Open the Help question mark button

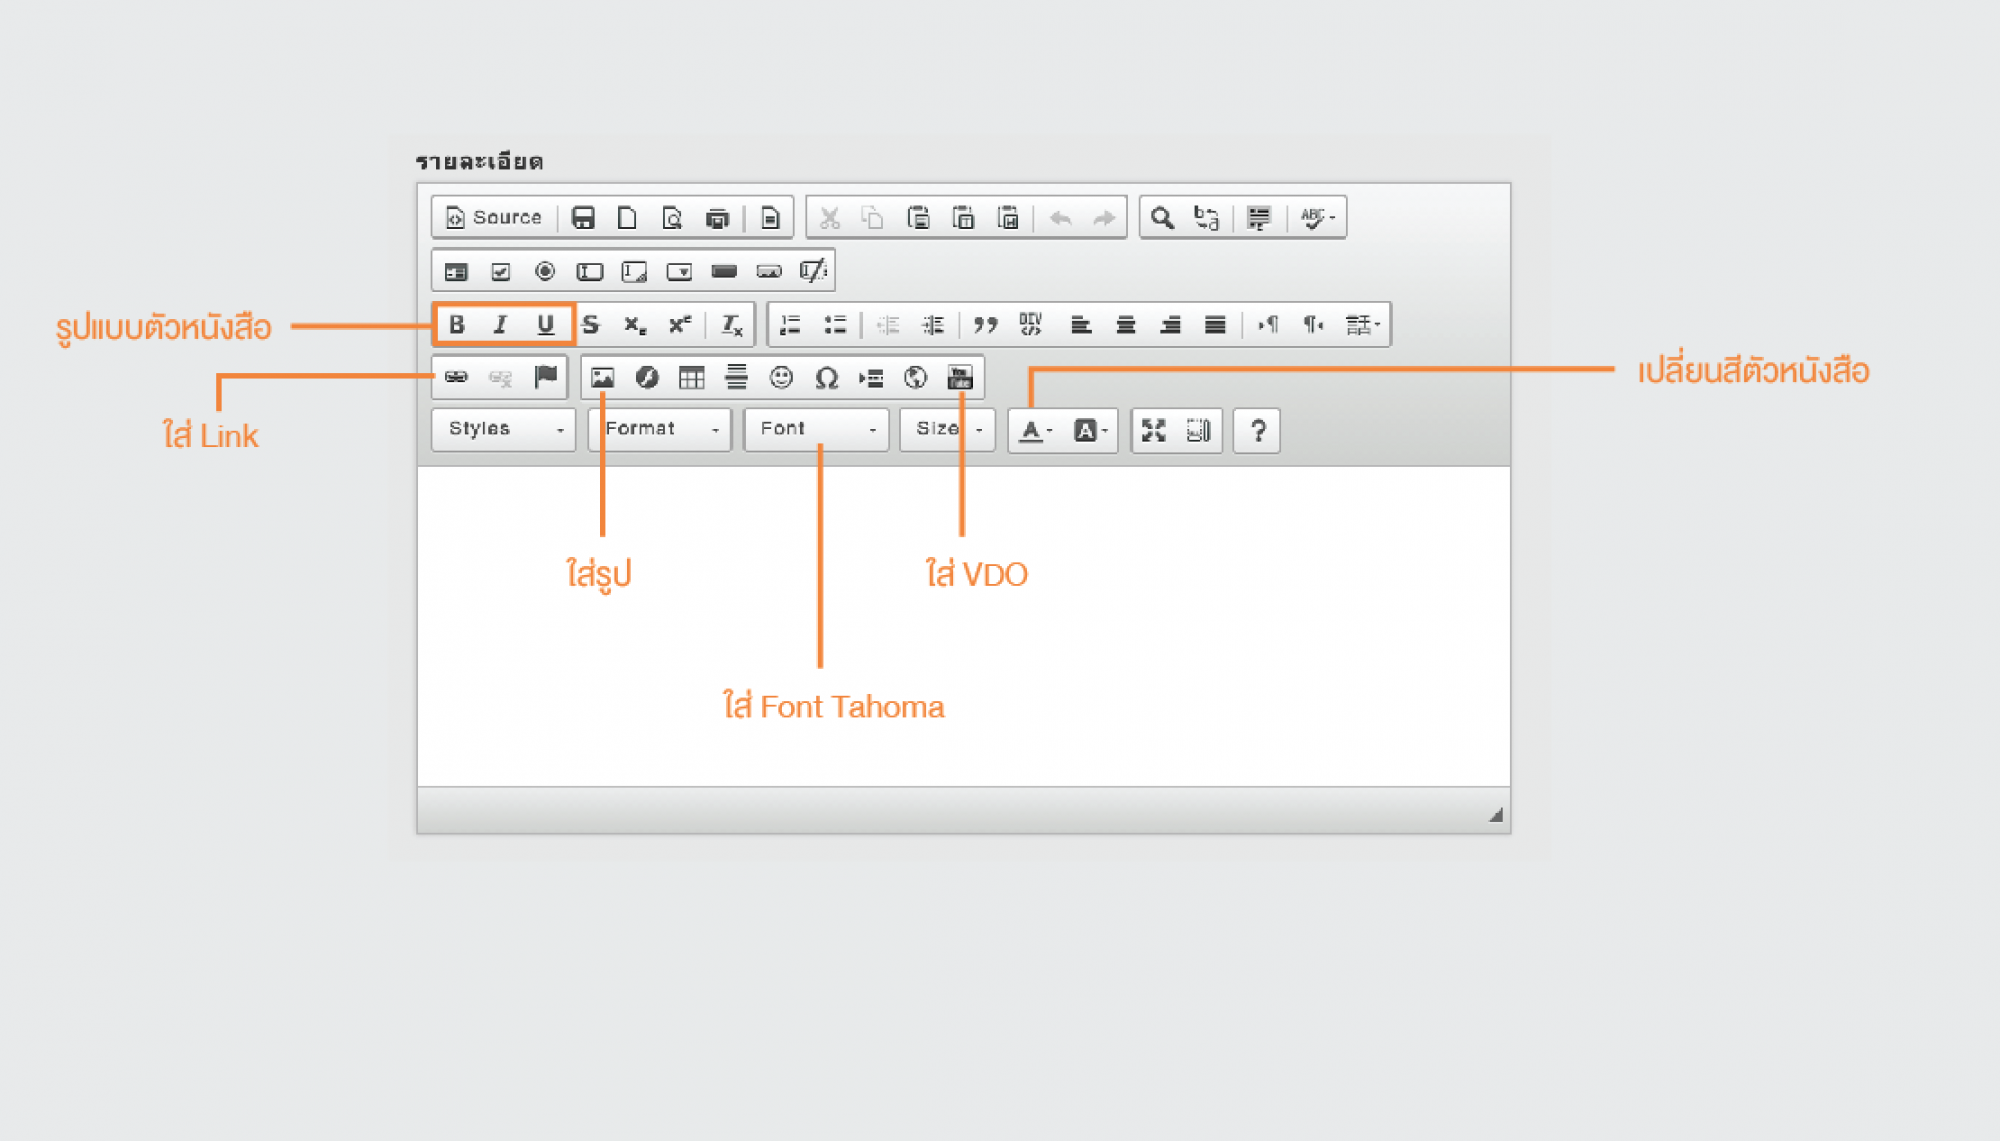(x=1257, y=430)
